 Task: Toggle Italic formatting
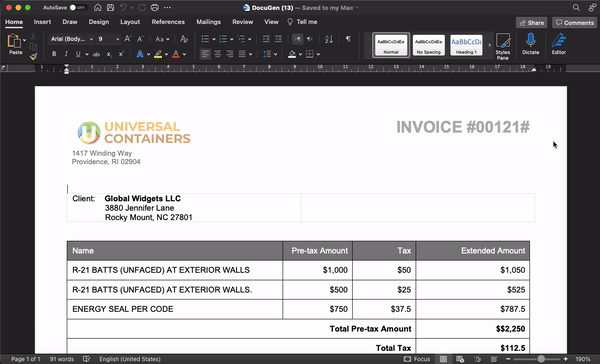66,54
